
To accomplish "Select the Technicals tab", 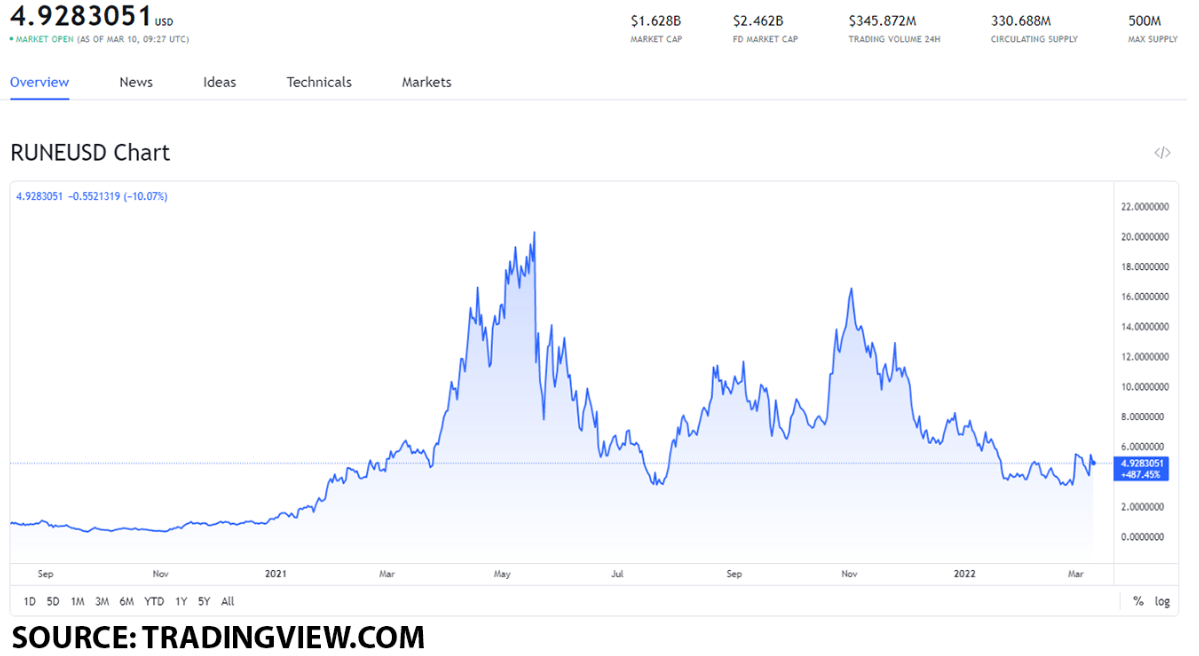I will (x=319, y=82).
